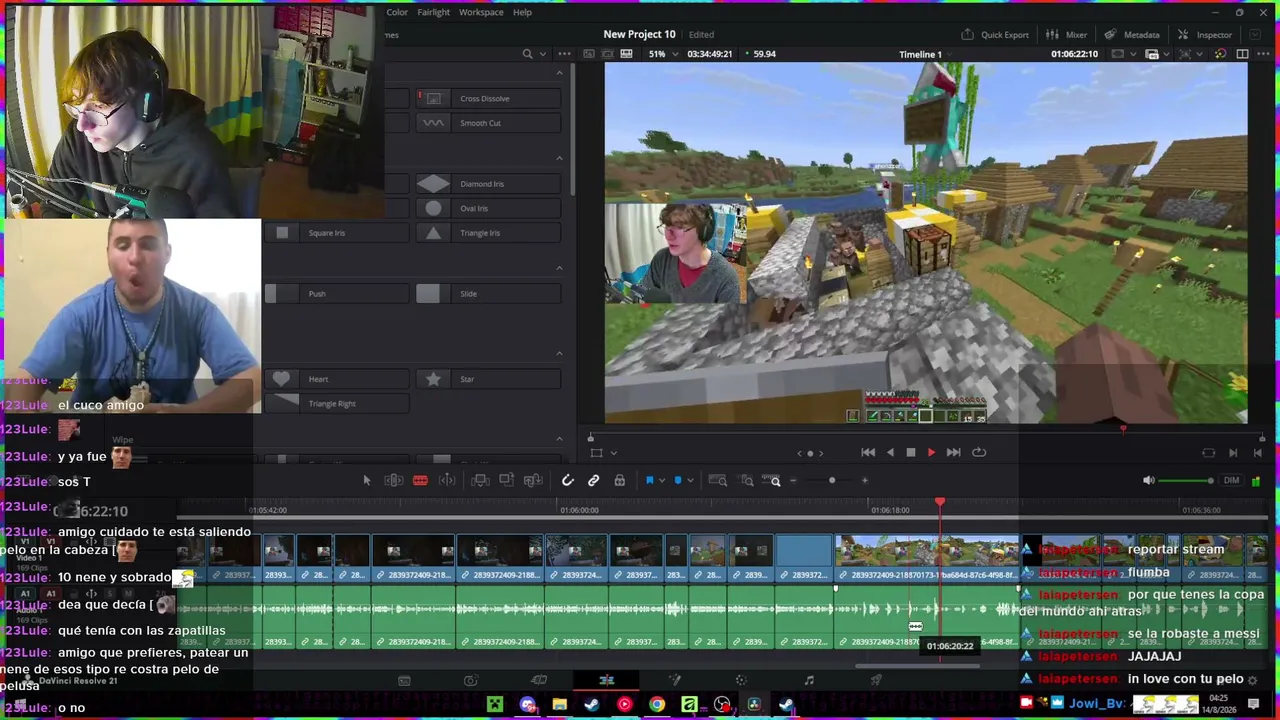
Task: Switch to the Fairlight page tab
Action: coord(809,680)
